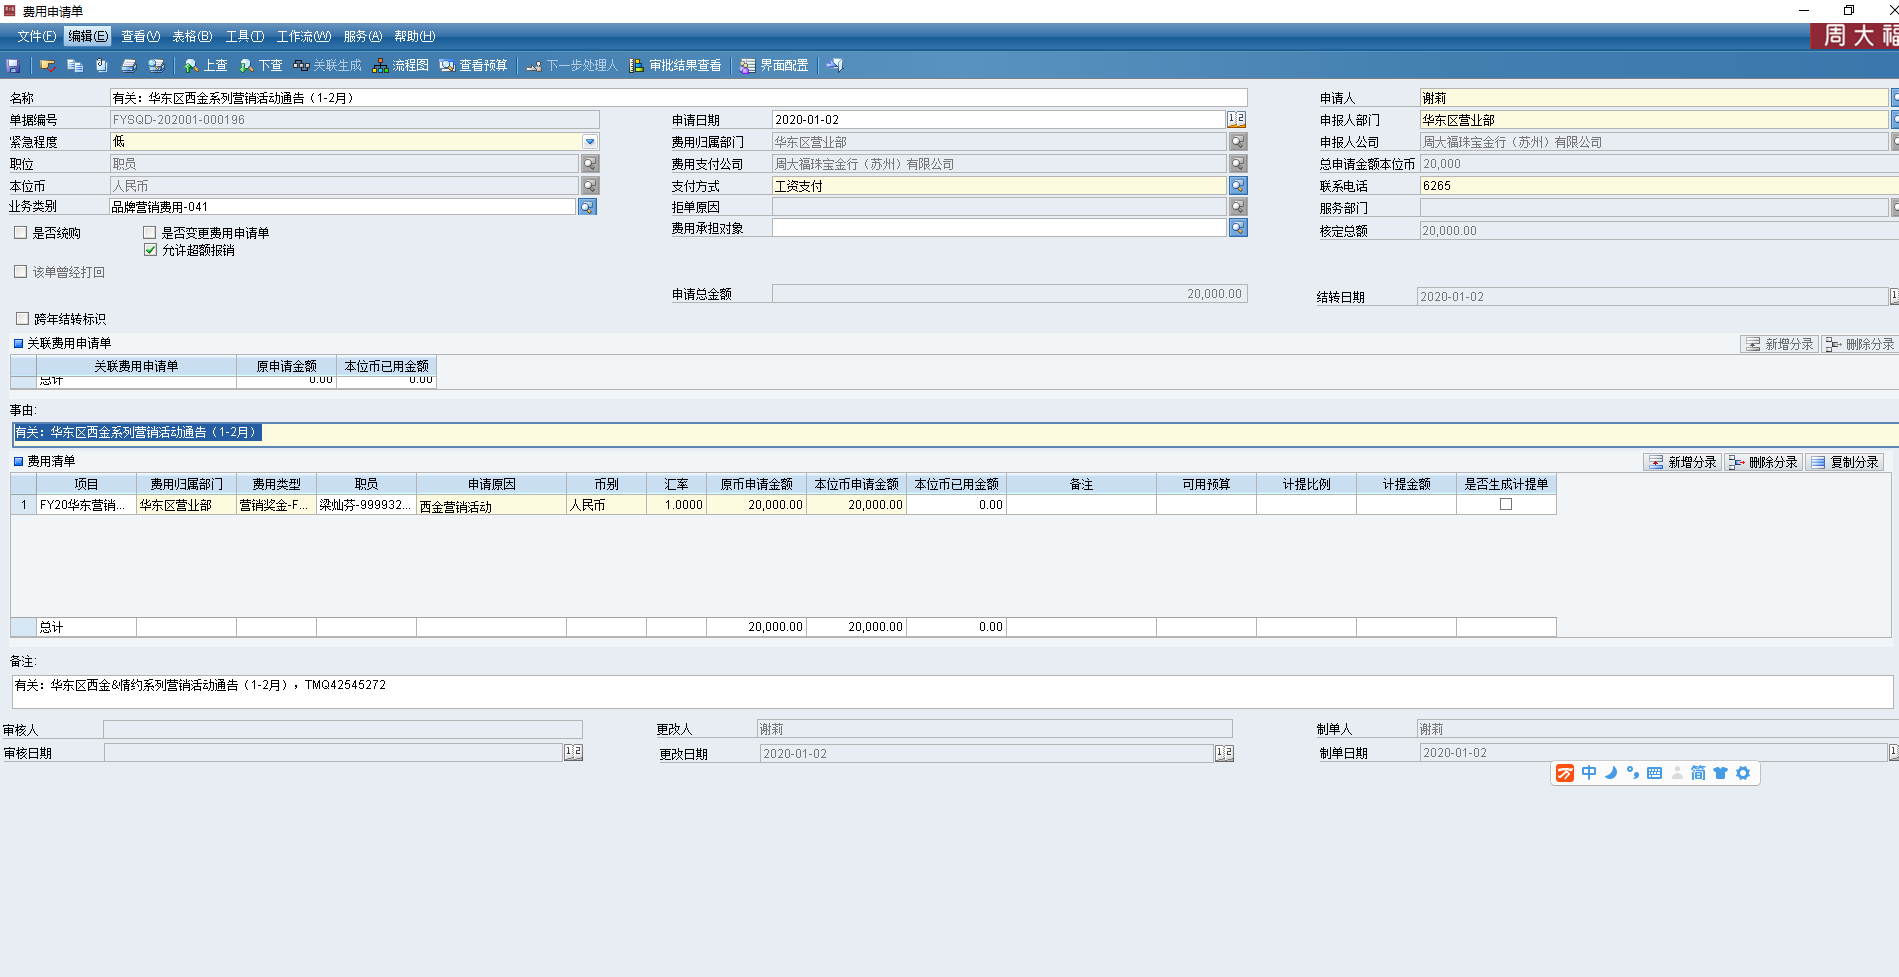Open the 流程图 flowchart view
The height and width of the screenshot is (977, 1899).
[x=400, y=66]
